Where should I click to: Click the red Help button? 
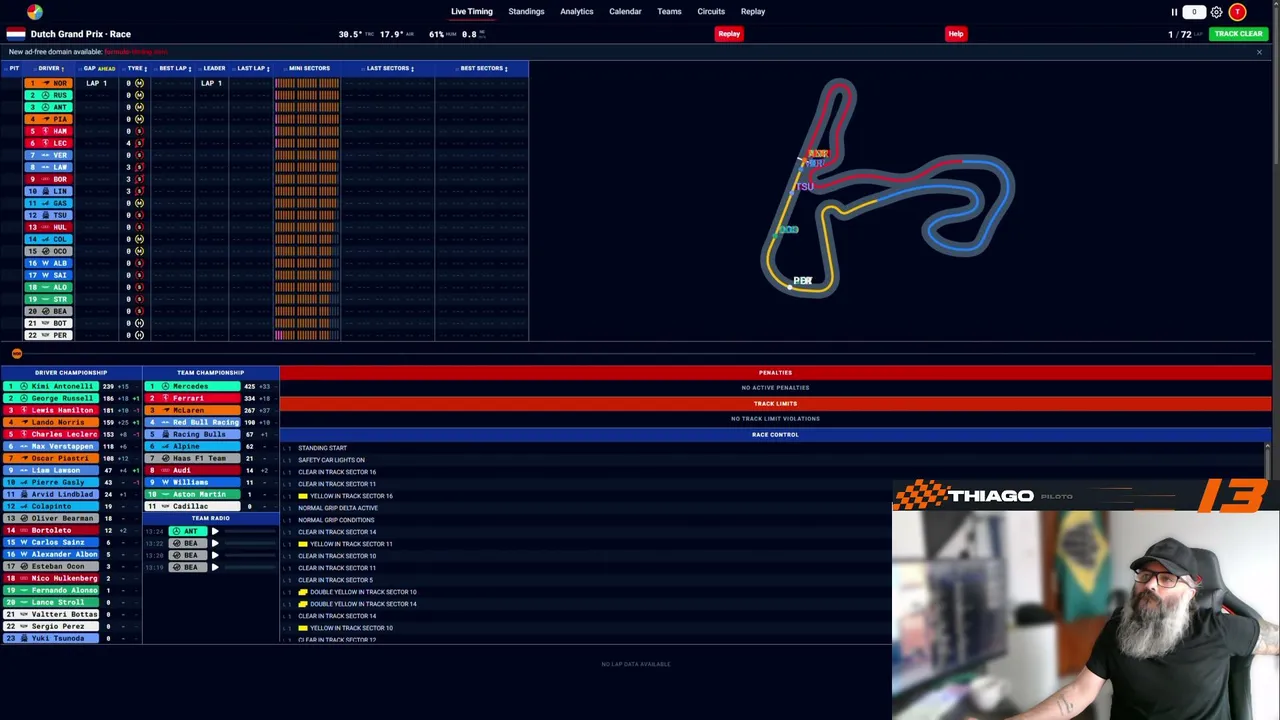(956, 34)
